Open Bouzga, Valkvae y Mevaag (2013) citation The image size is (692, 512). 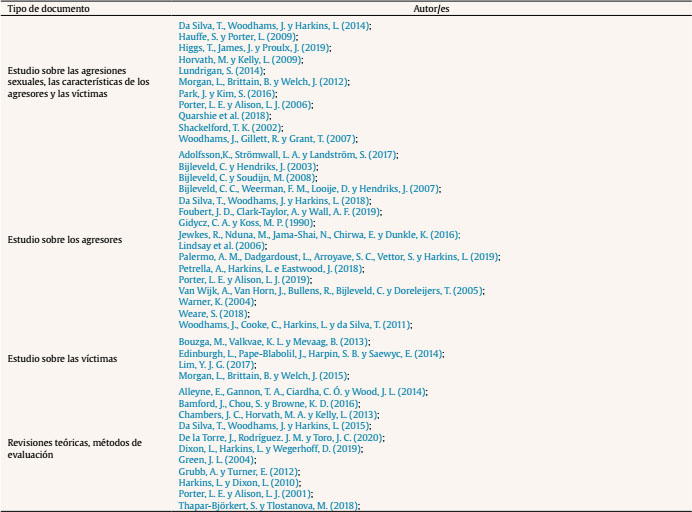[274, 342]
